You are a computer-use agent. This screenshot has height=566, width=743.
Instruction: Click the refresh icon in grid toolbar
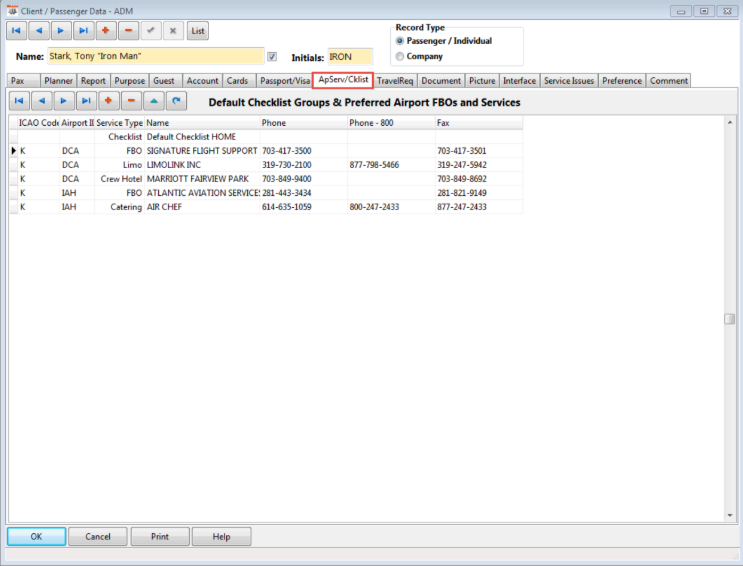176,101
